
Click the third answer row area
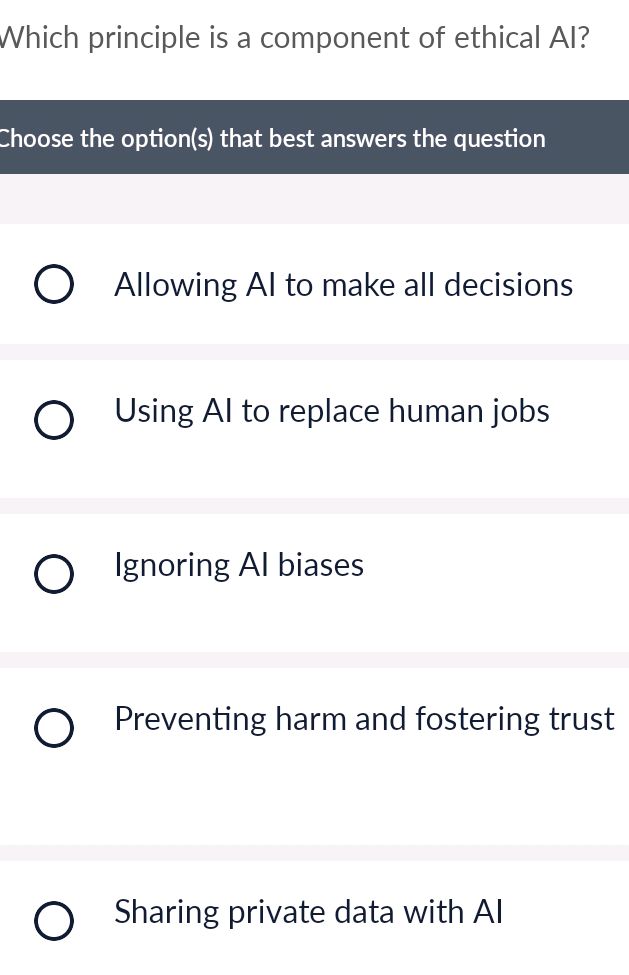[314, 574]
